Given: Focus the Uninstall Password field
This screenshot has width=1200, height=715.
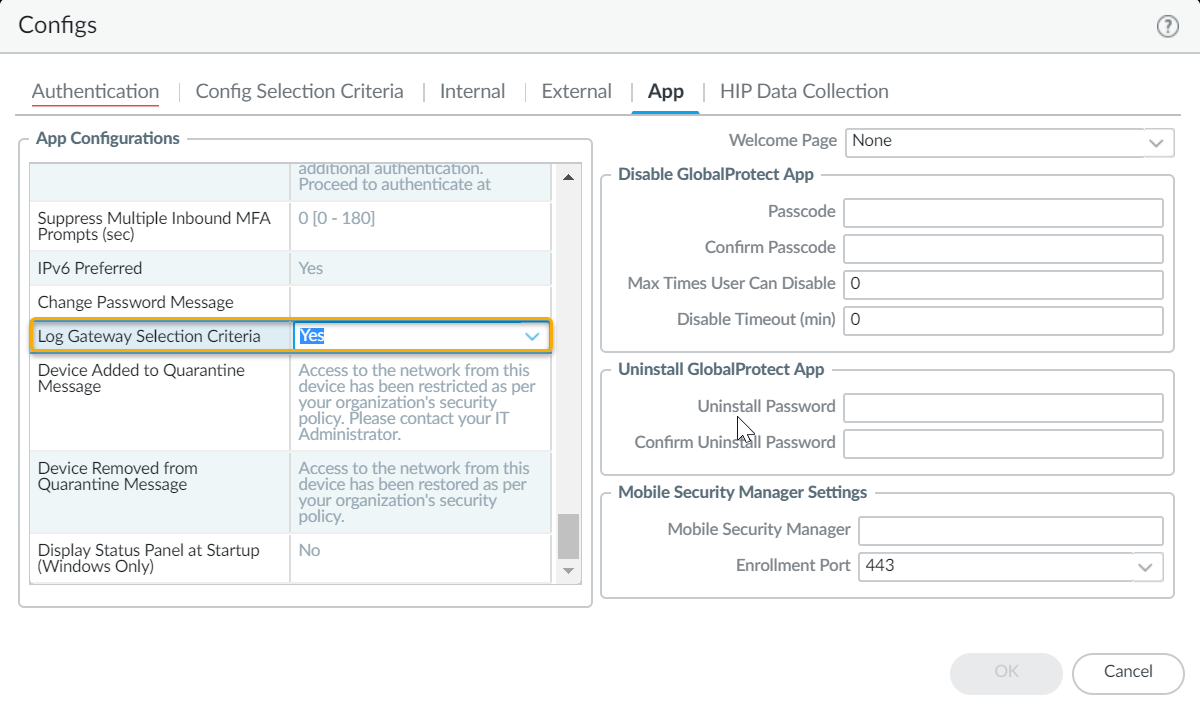Looking at the screenshot, I should pyautogui.click(x=1003, y=407).
